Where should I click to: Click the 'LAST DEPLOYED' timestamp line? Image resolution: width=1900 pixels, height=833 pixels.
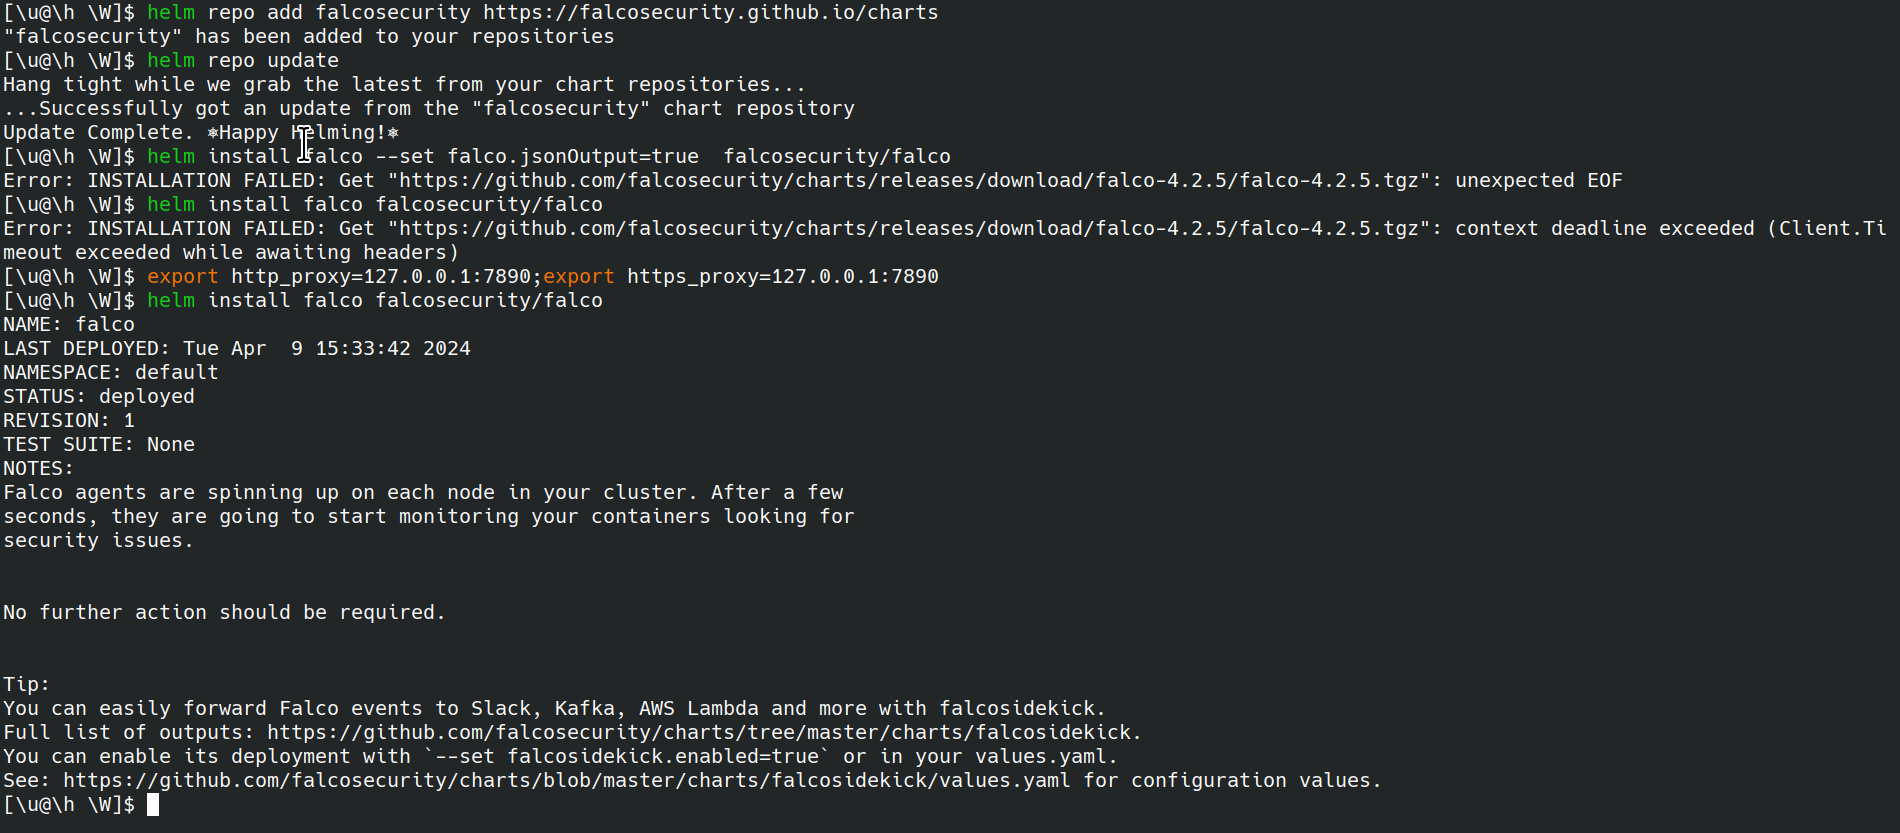point(237,349)
